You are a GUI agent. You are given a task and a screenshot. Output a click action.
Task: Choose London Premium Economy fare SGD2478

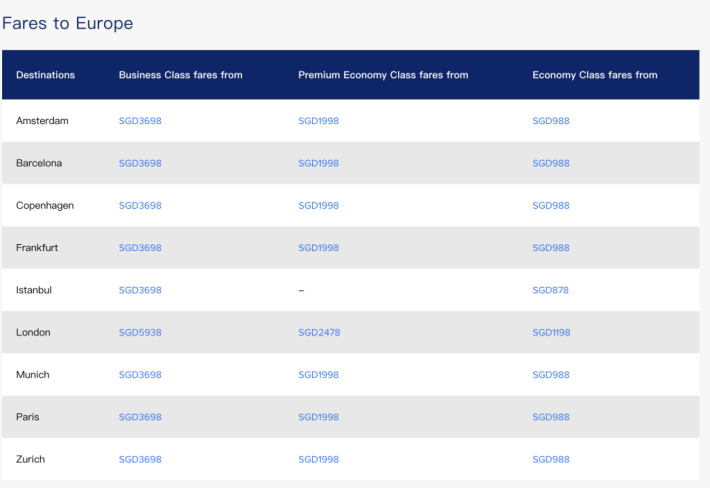[x=319, y=333]
